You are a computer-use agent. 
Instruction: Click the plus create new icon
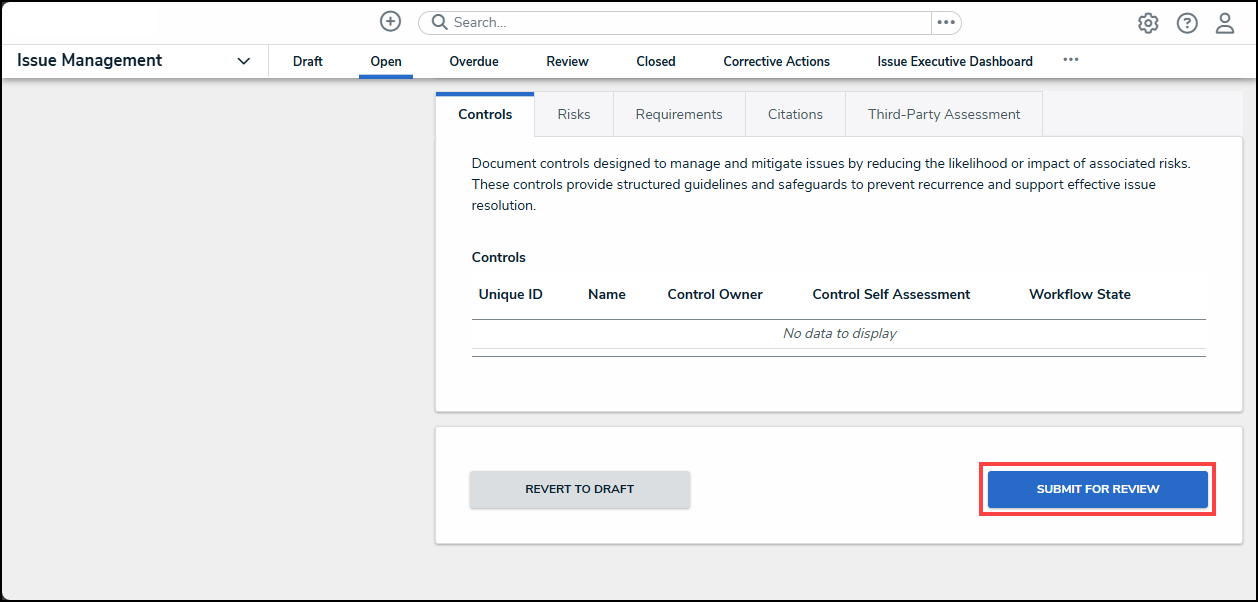(390, 22)
